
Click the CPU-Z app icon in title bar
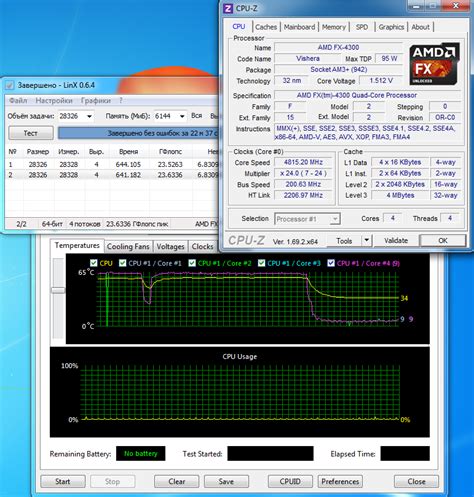point(228,8)
